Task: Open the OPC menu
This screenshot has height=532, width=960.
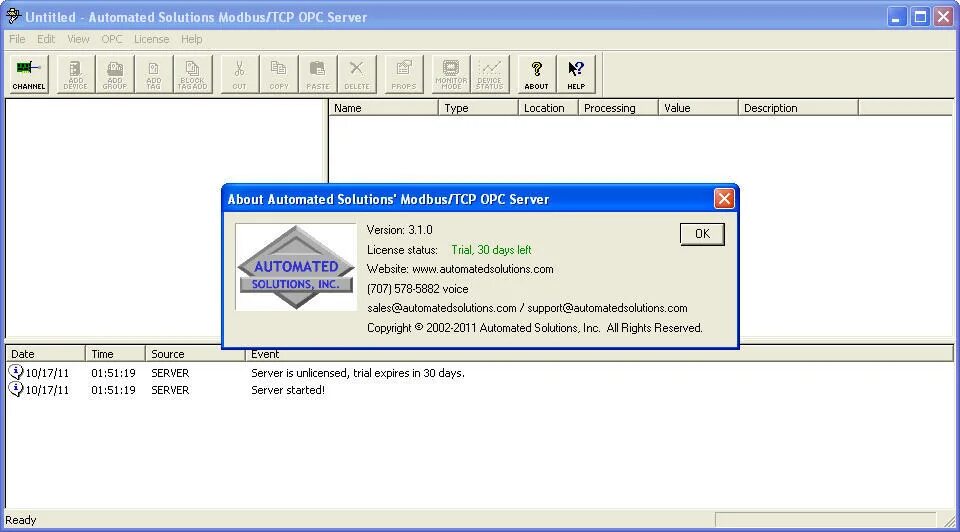Action: pos(112,39)
